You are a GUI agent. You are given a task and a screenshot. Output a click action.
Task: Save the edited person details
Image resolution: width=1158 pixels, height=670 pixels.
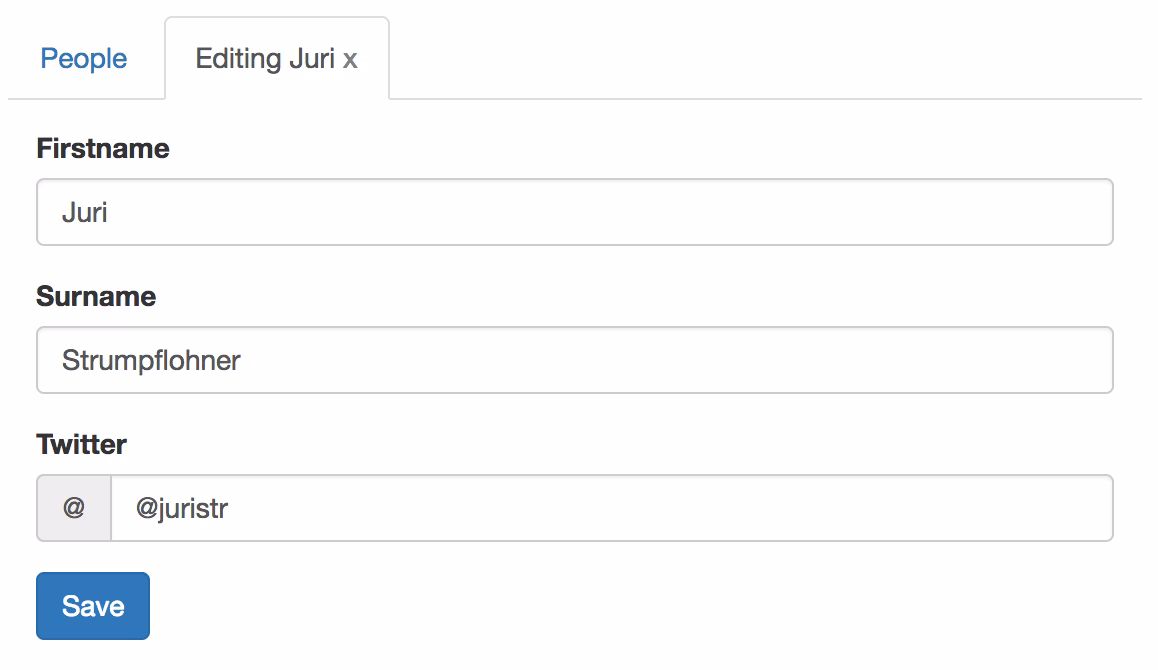[93, 606]
